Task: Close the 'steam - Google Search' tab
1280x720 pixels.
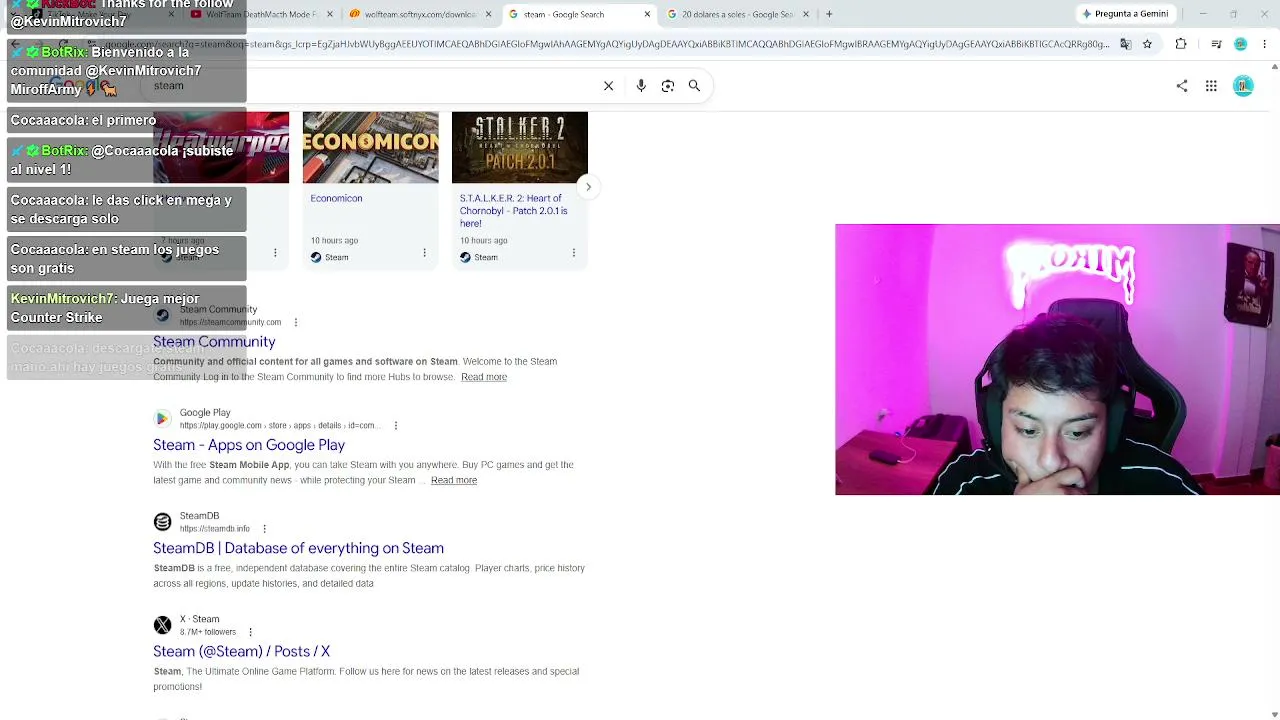Action: tap(647, 14)
